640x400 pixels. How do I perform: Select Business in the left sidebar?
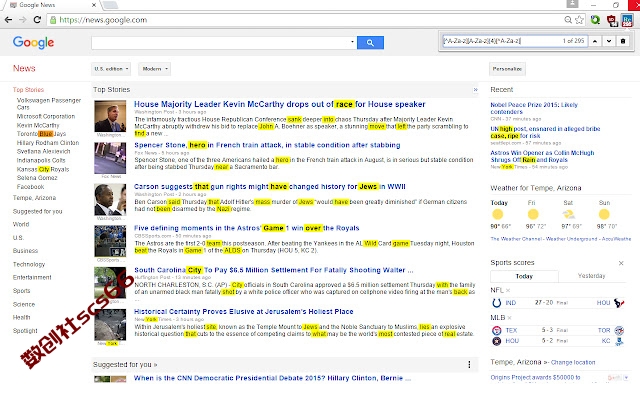25,251
